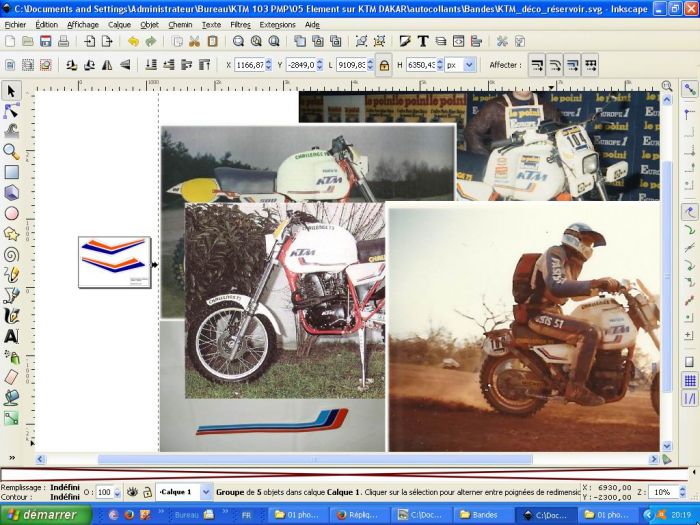Toggle the width/height ratio lock
This screenshot has height=525, width=700.
click(x=383, y=64)
